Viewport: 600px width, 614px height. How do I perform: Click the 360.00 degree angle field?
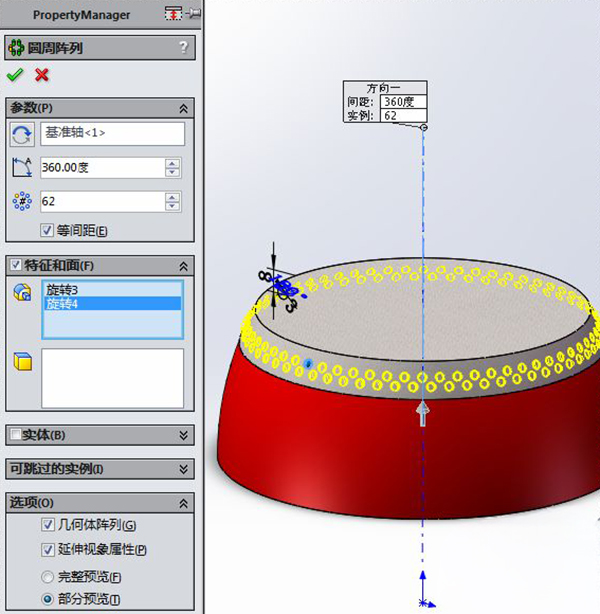[103, 168]
